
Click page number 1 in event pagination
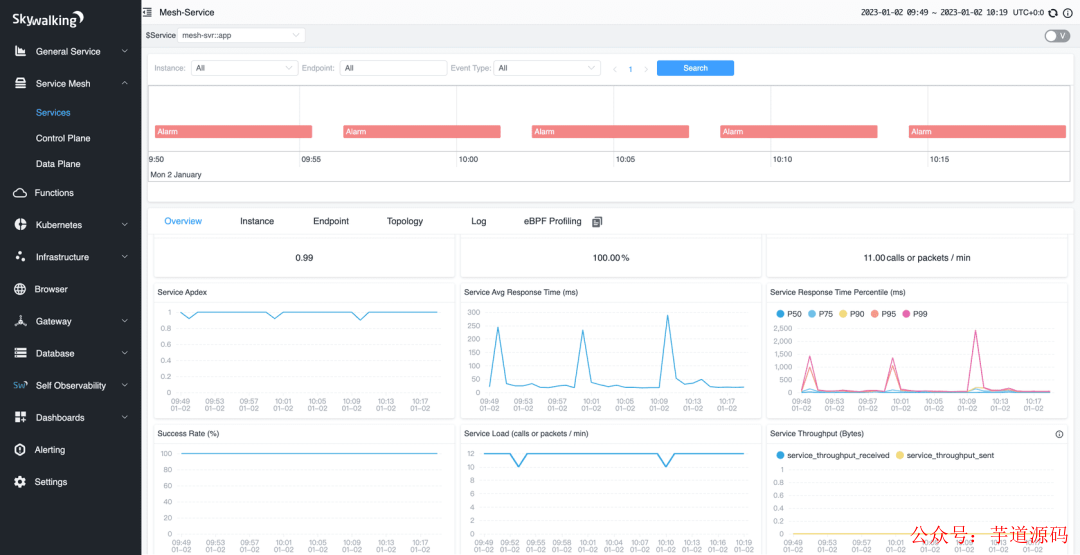(x=630, y=69)
